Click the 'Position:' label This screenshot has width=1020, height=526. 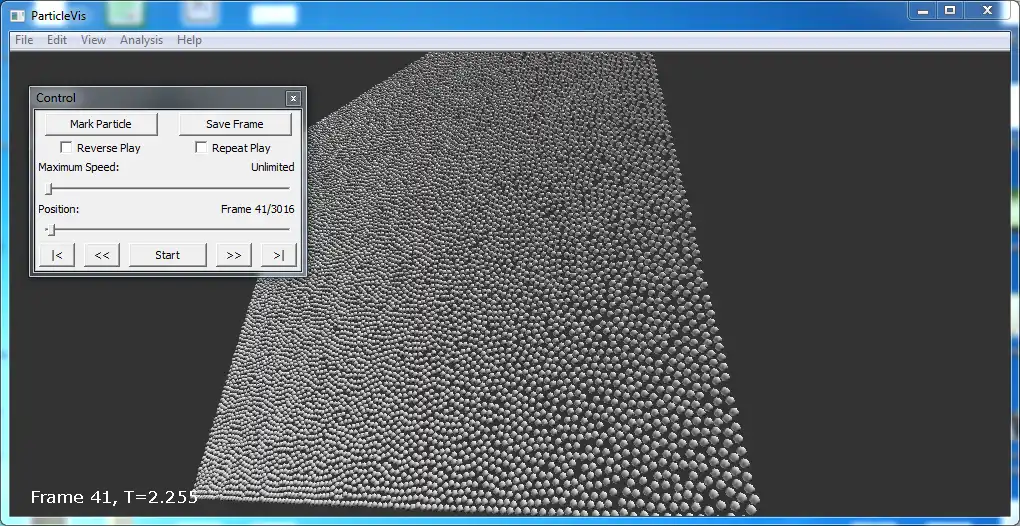[x=59, y=209]
